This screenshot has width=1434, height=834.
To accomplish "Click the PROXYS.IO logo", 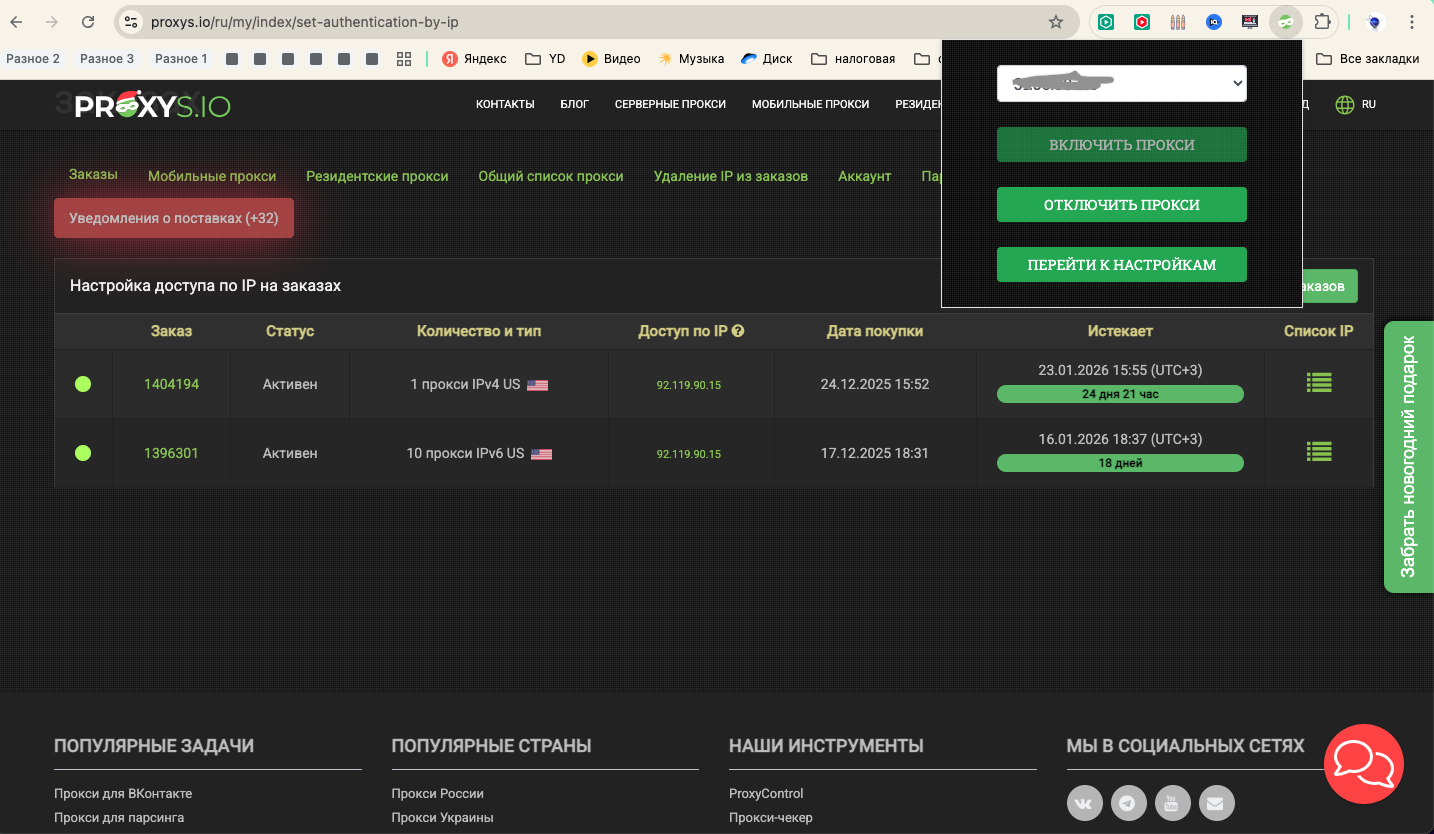I will [152, 104].
